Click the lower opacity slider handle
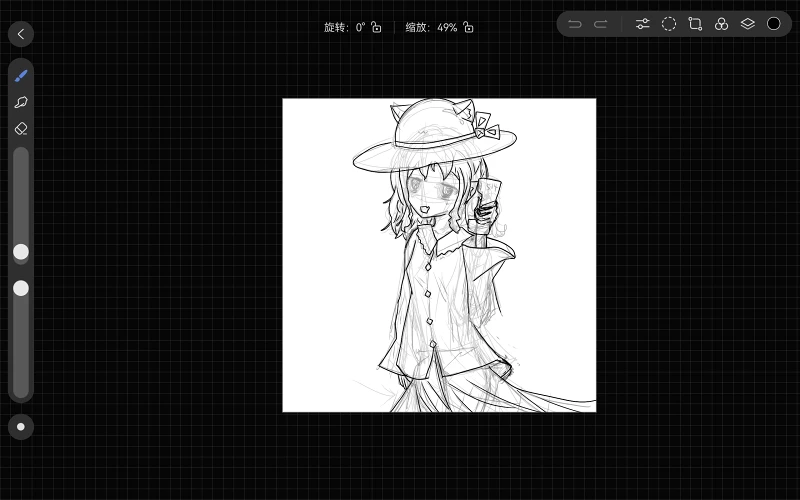 21,288
